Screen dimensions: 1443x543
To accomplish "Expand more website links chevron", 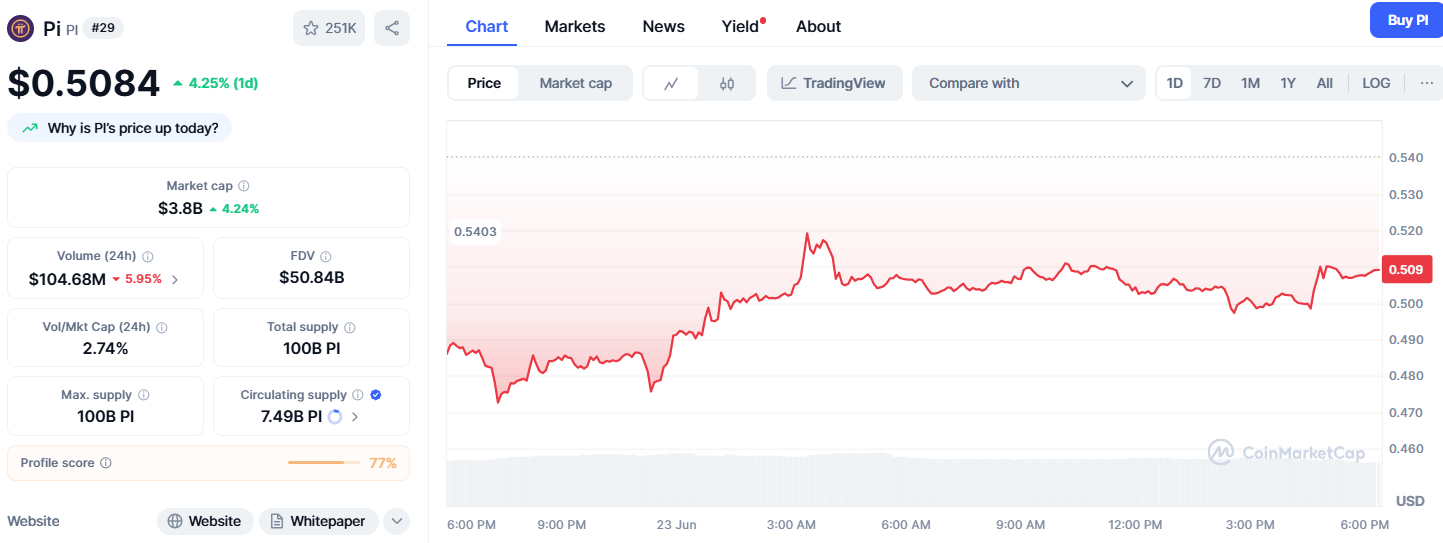I will pos(397,521).
